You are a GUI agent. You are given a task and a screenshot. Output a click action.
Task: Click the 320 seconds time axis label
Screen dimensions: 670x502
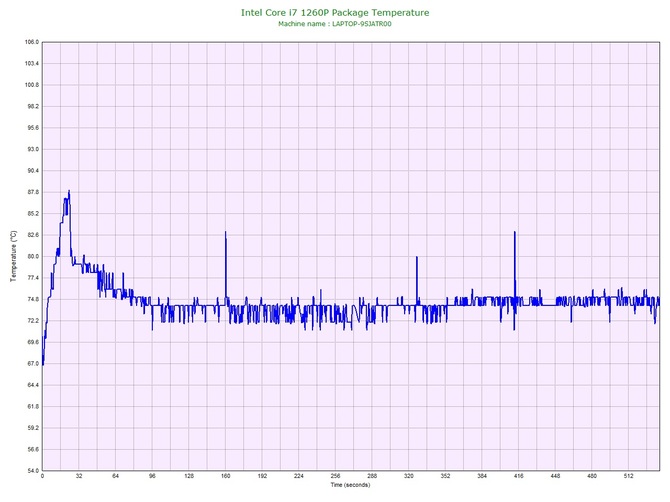pyautogui.click(x=409, y=476)
